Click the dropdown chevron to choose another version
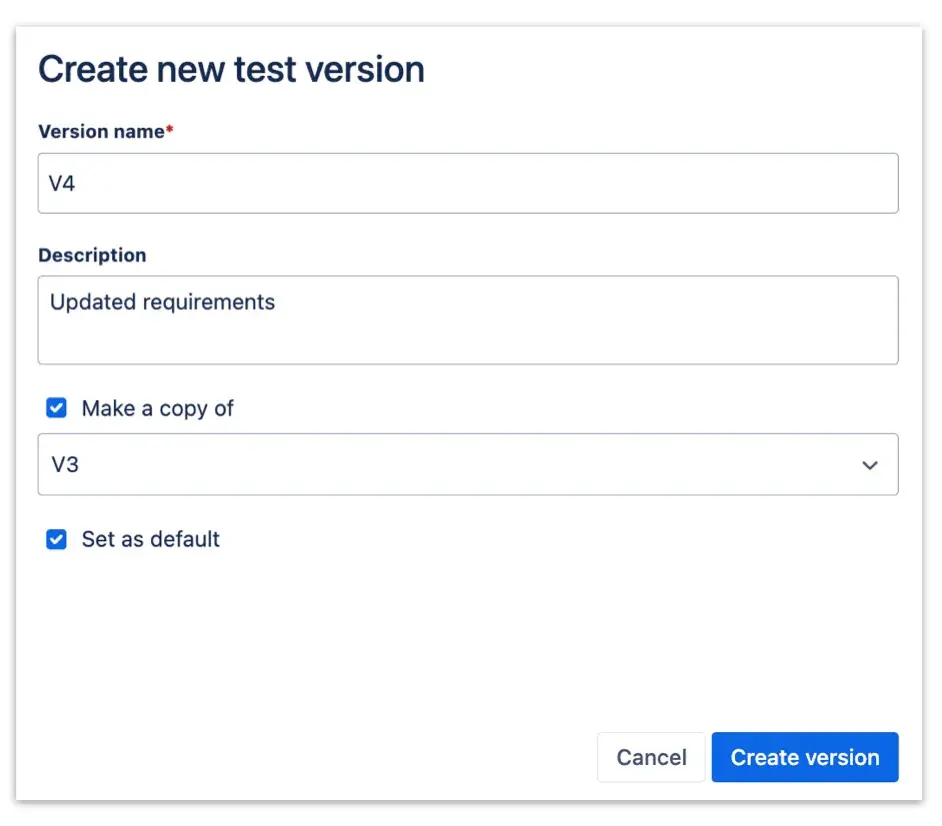This screenshot has width=942, height=826. click(x=869, y=464)
